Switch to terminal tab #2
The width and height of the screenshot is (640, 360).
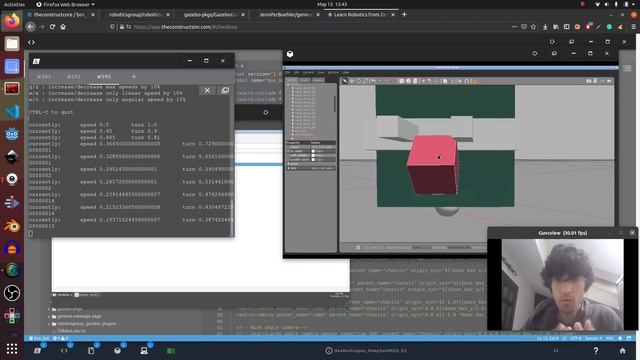[x=74, y=76]
